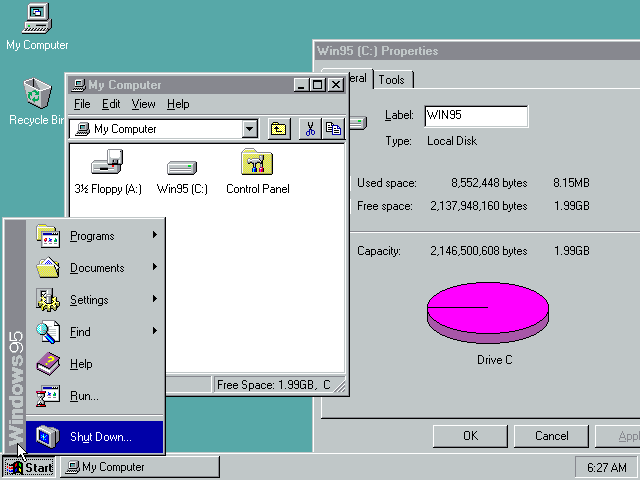640x480 pixels.
Task: Open the Recycle Bin desktop icon
Action: [x=37, y=93]
